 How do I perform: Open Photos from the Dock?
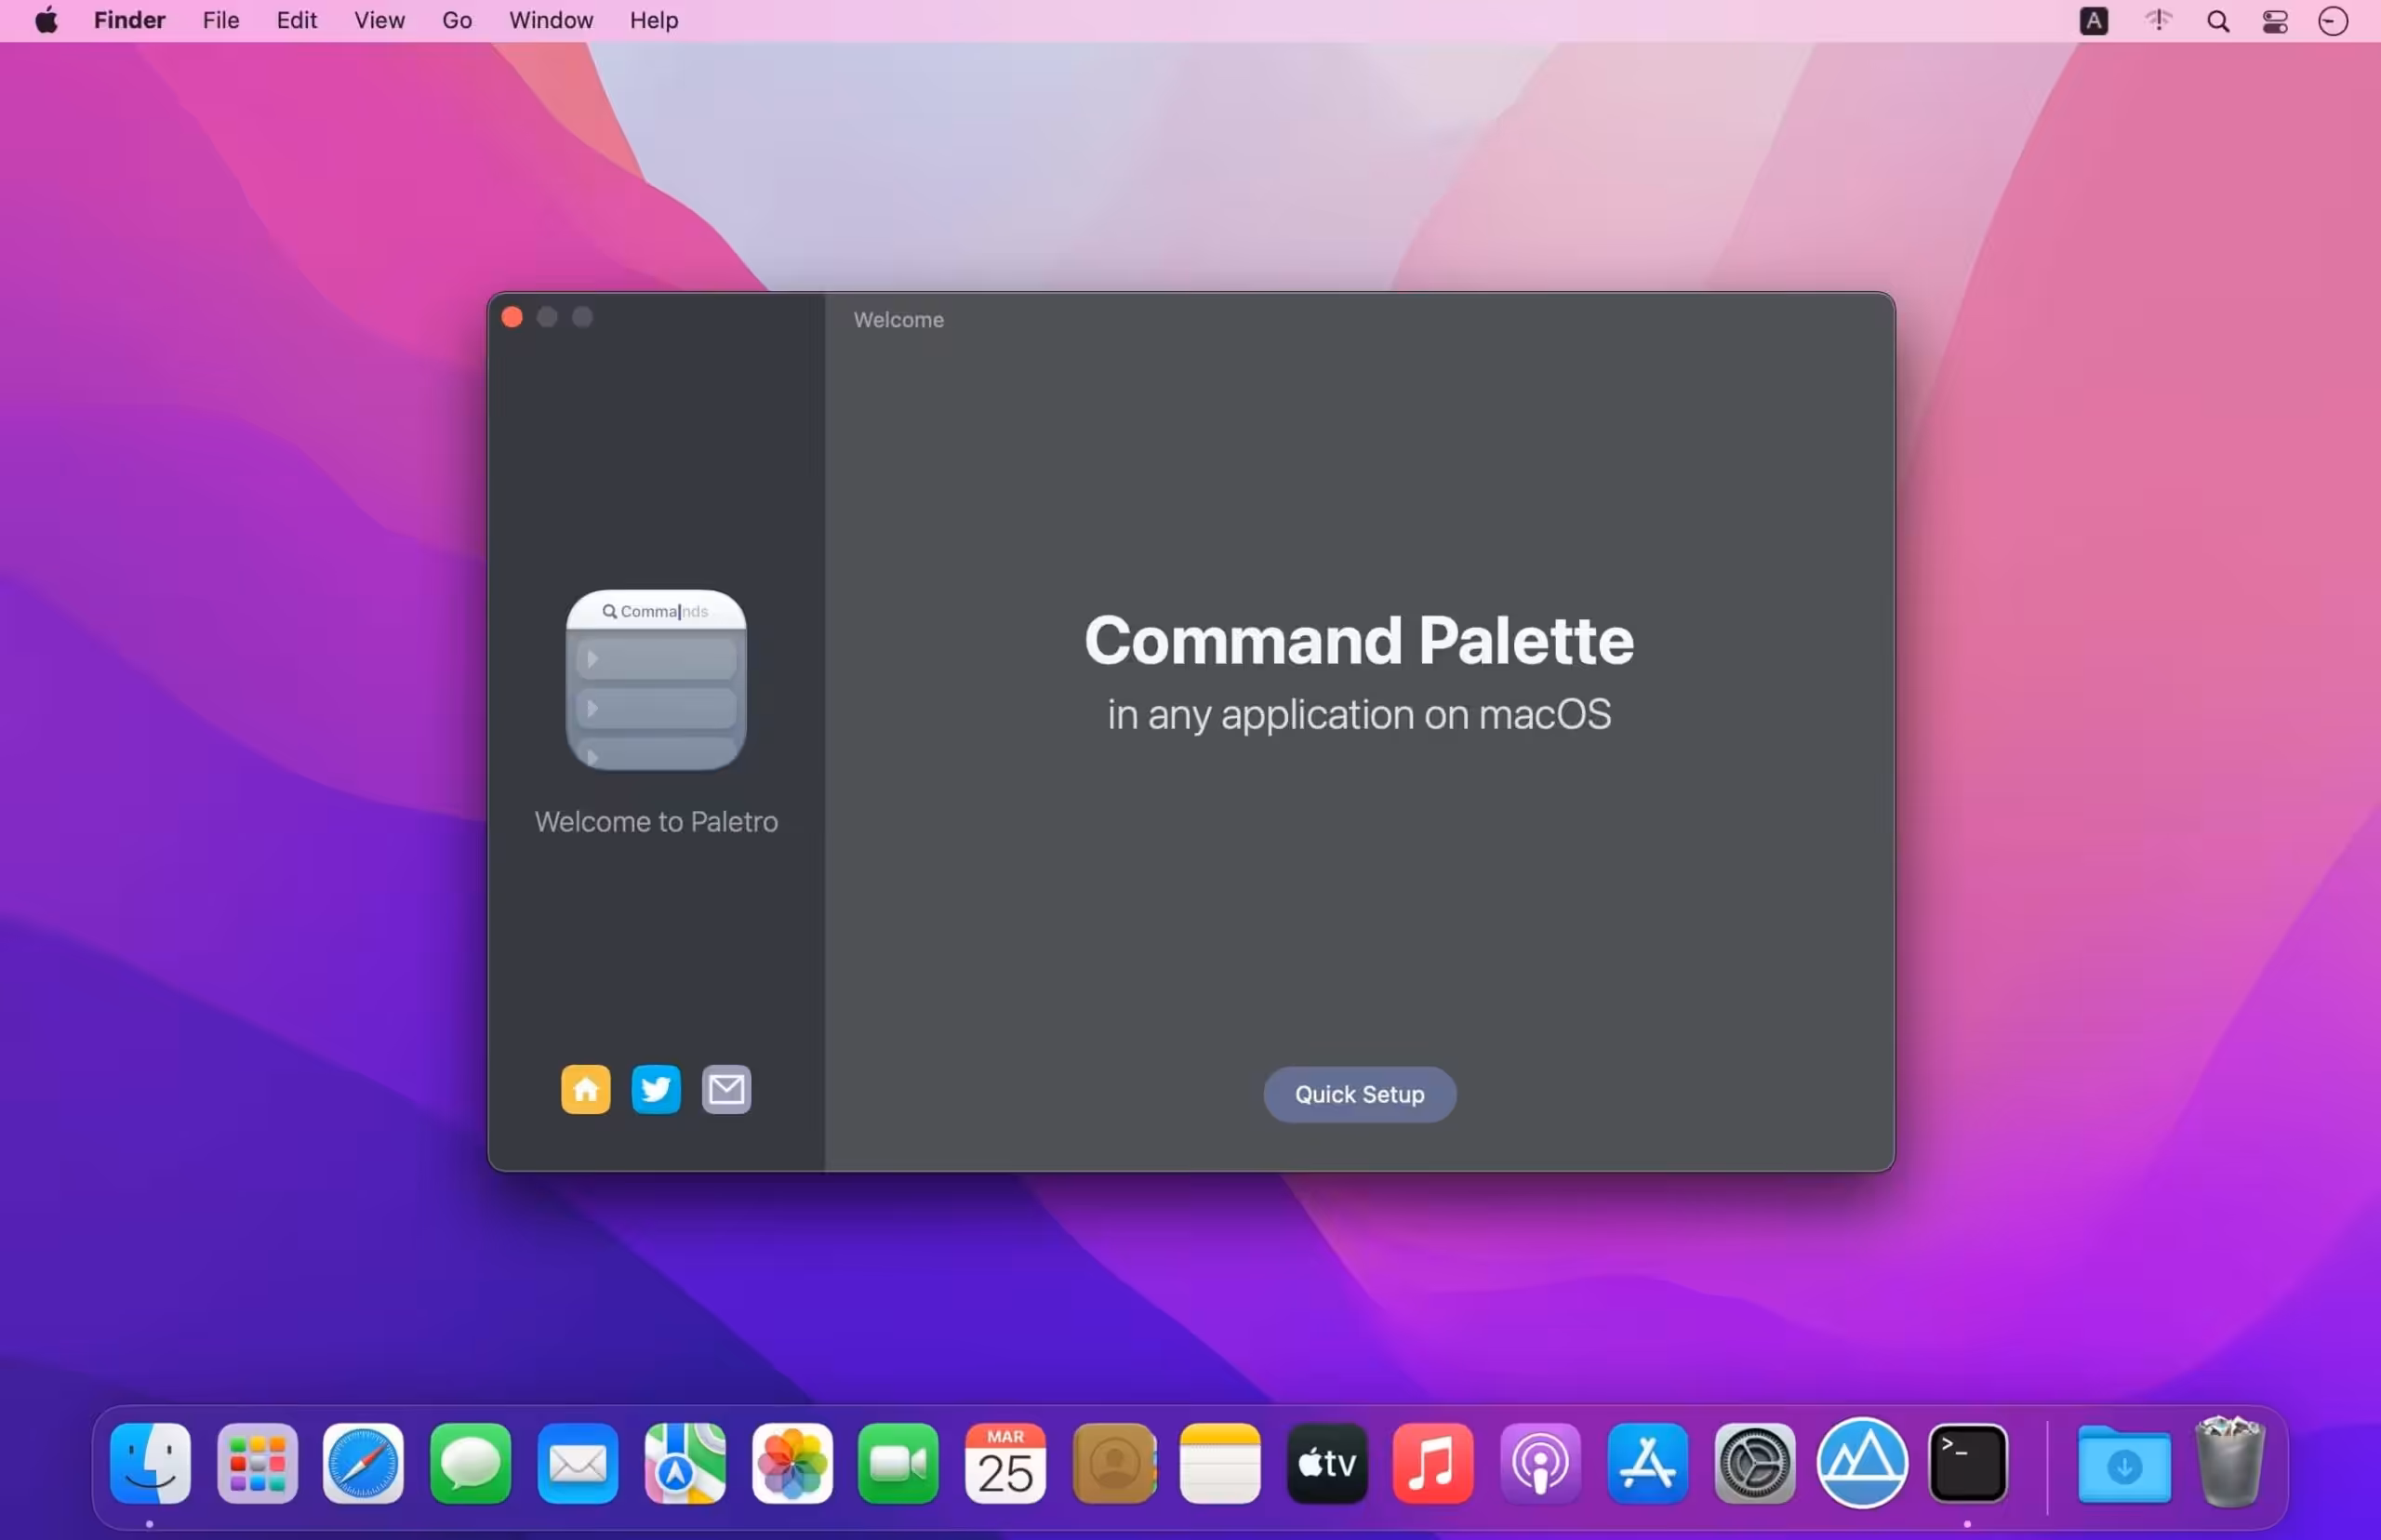792,1463
